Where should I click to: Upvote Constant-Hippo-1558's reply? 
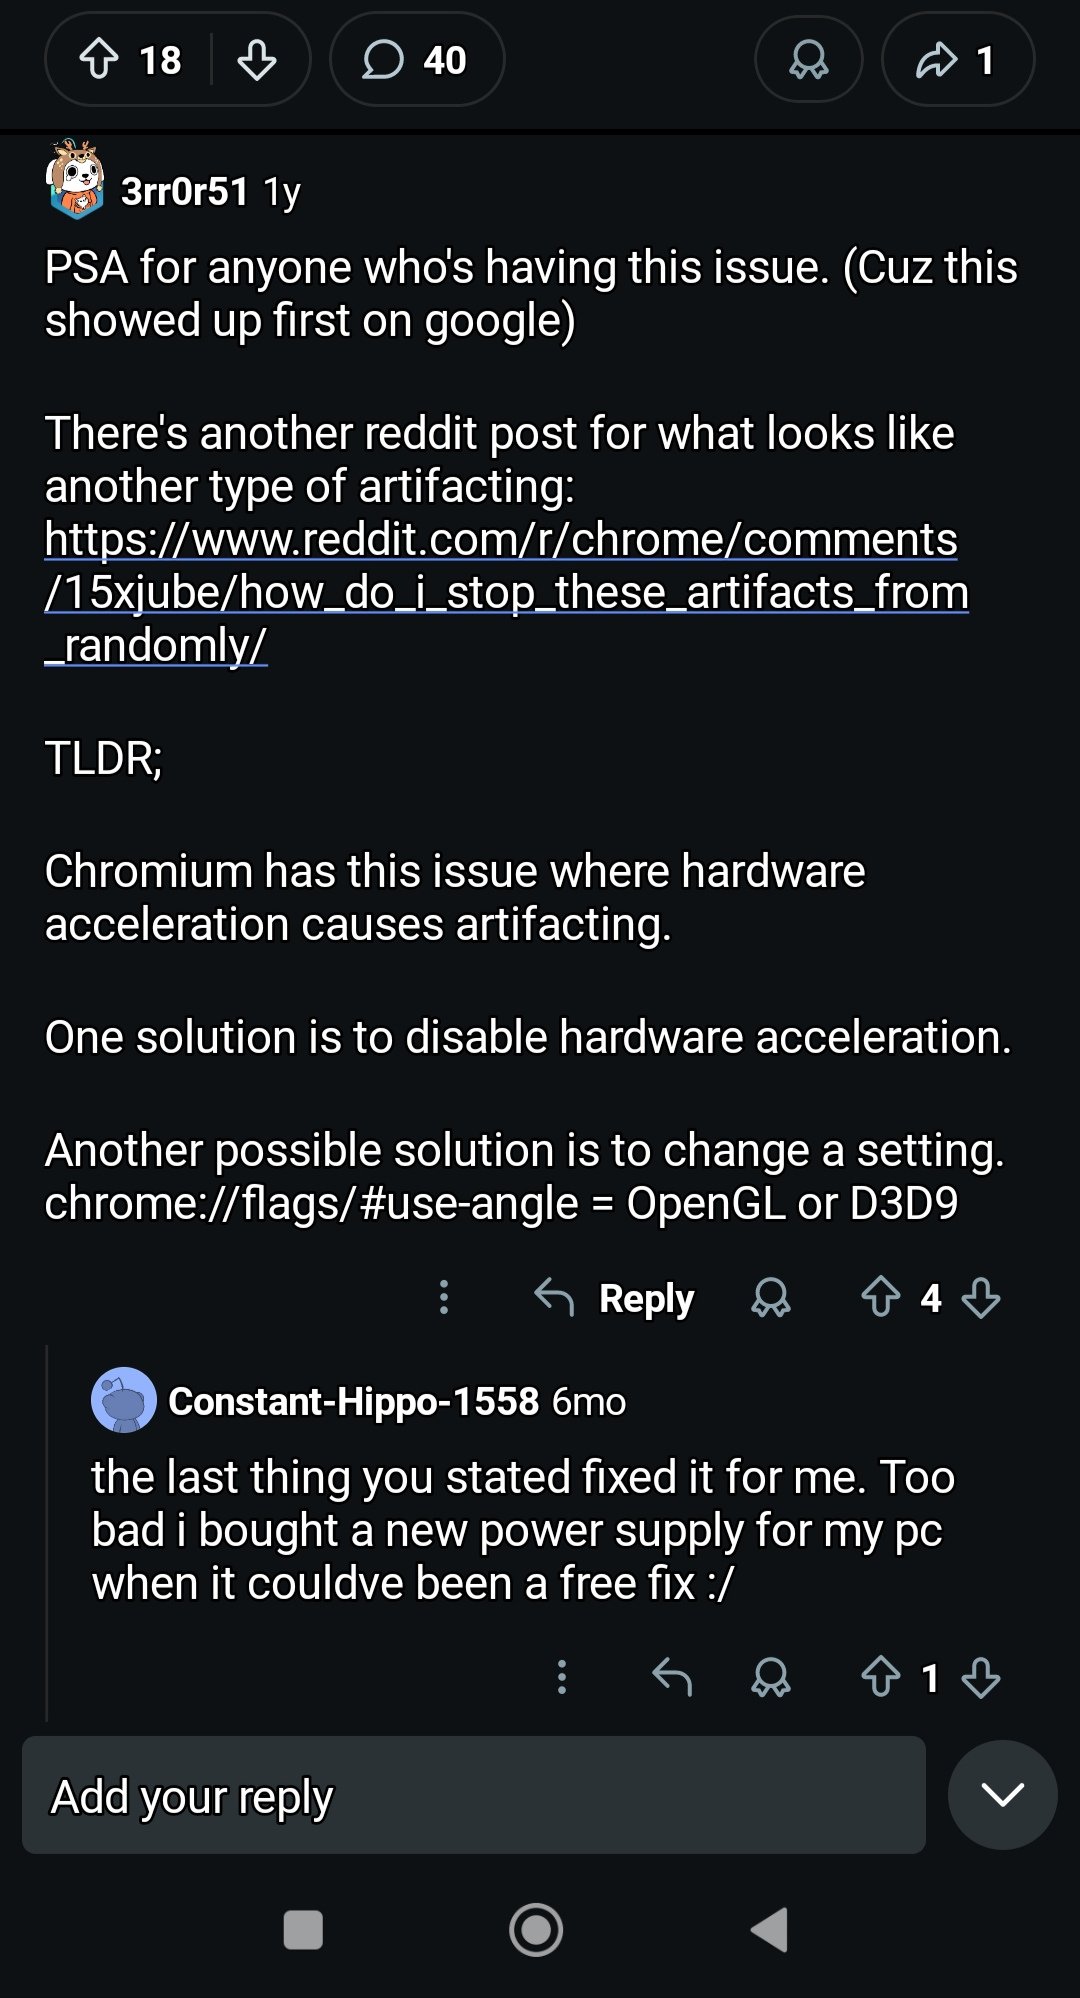pos(881,1677)
